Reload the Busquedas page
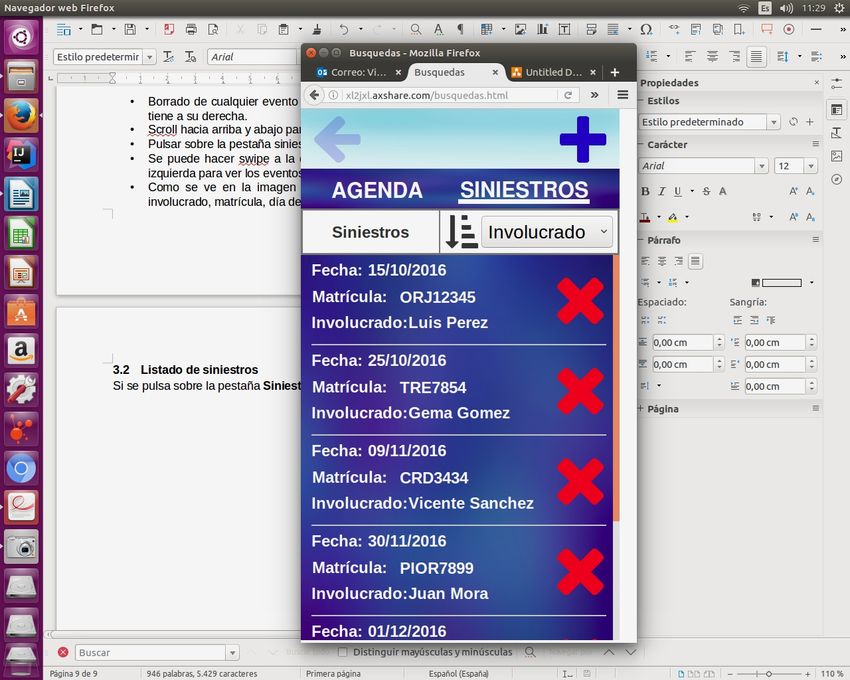 568,95
